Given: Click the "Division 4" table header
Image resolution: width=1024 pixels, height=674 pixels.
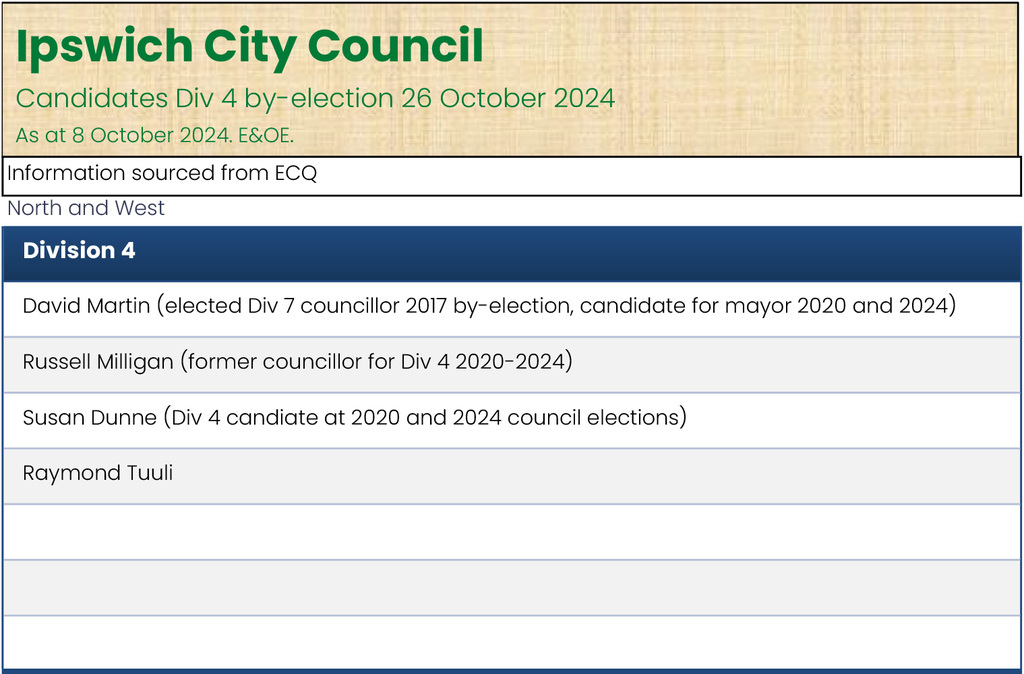Looking at the screenshot, I should [79, 251].
